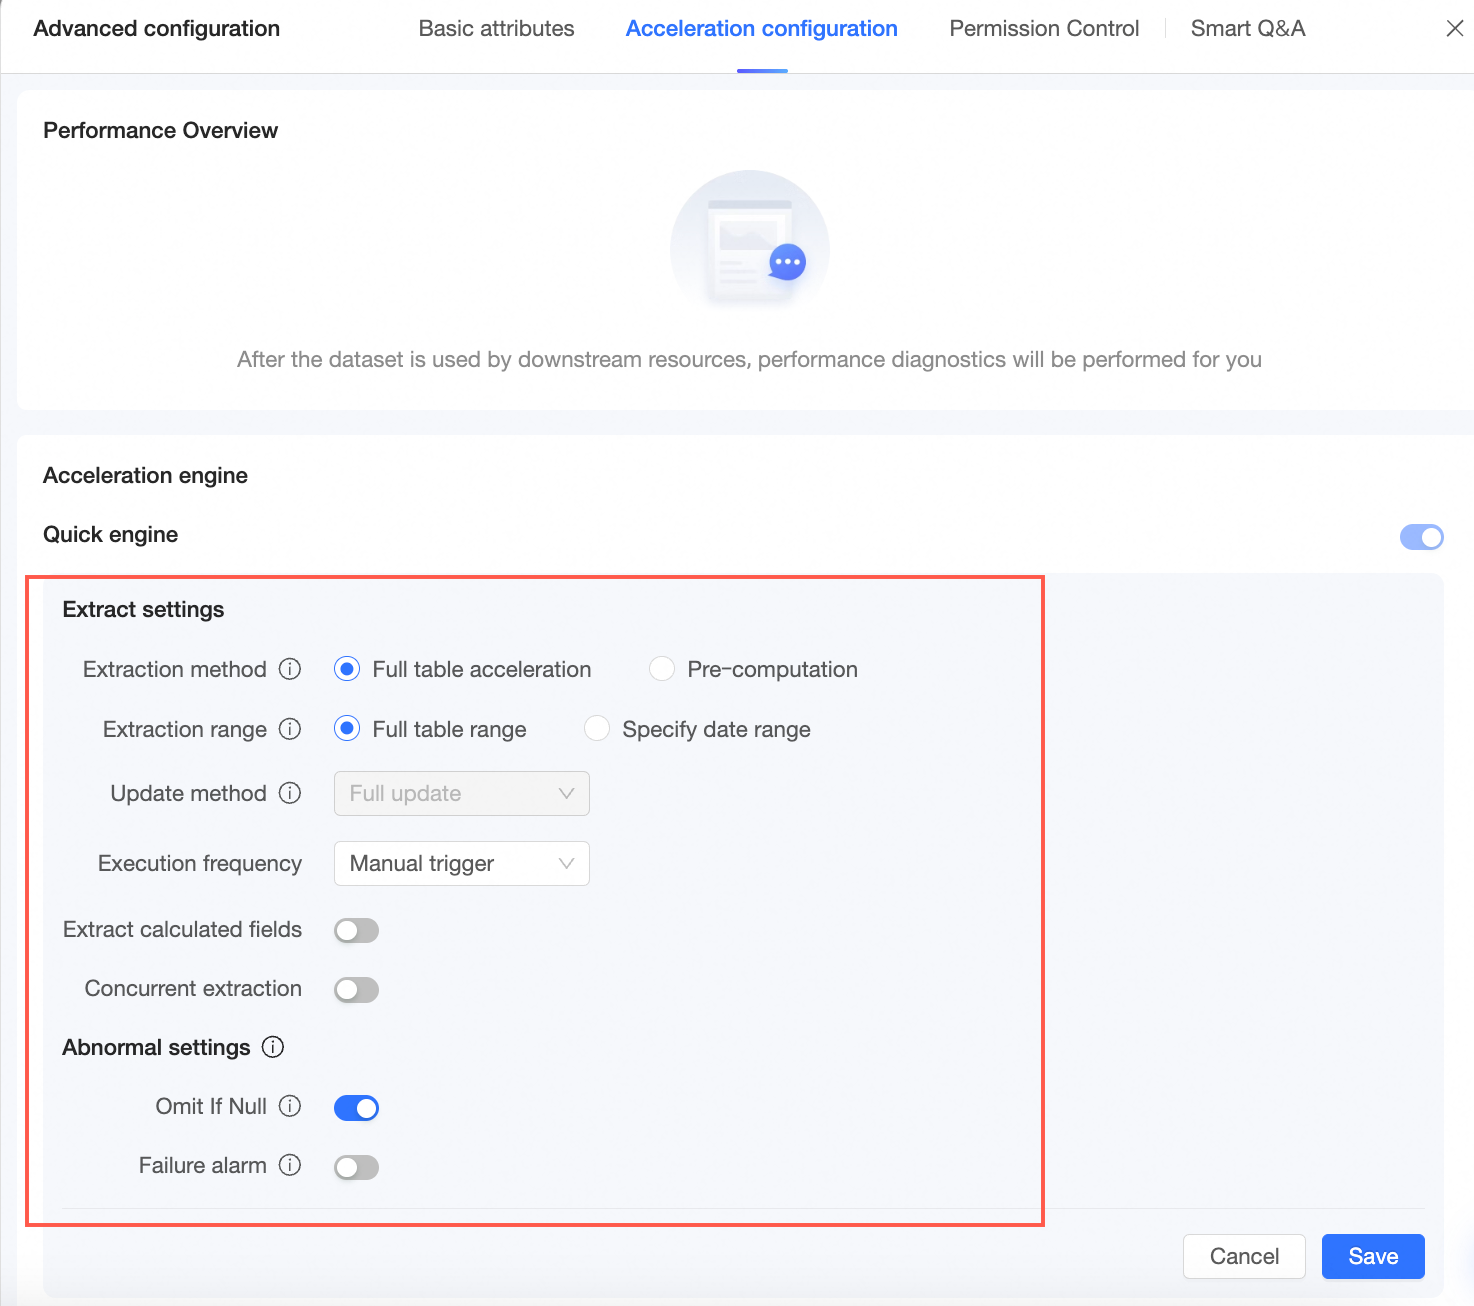Click the Save button
The image size is (1474, 1306).
[1373, 1256]
